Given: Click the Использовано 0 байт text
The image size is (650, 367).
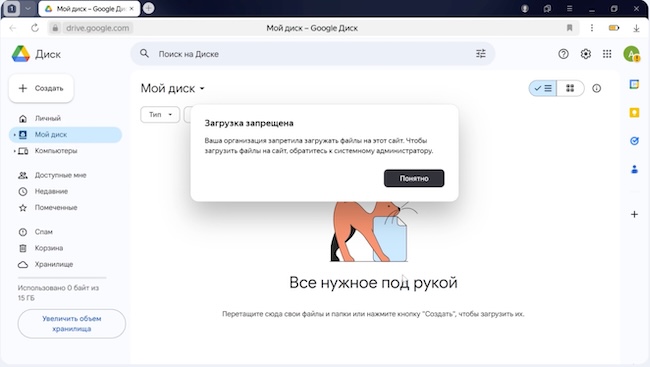Looking at the screenshot, I should [x=58, y=293].
